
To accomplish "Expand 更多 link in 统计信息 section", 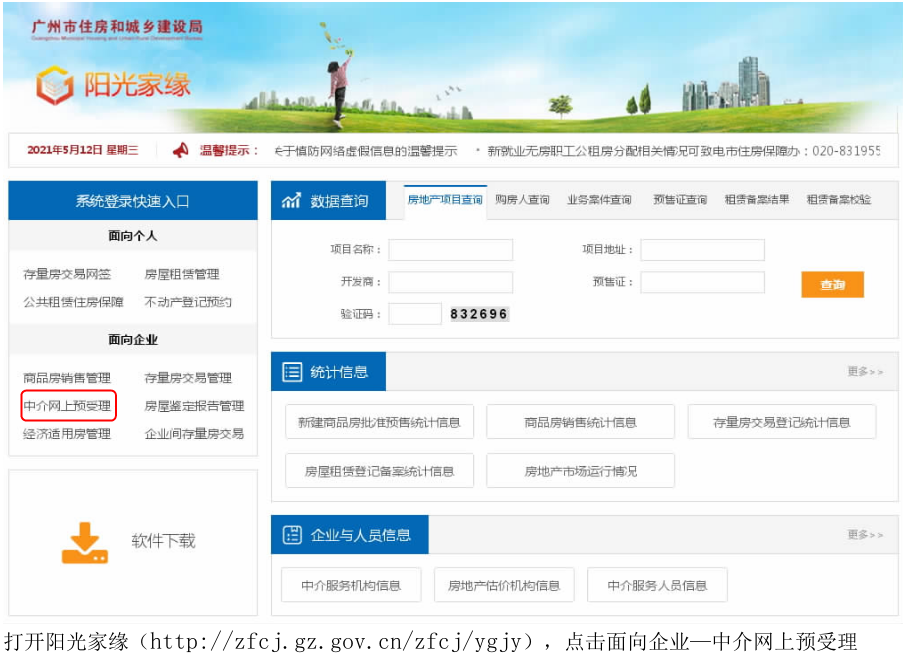I will 865,372.
